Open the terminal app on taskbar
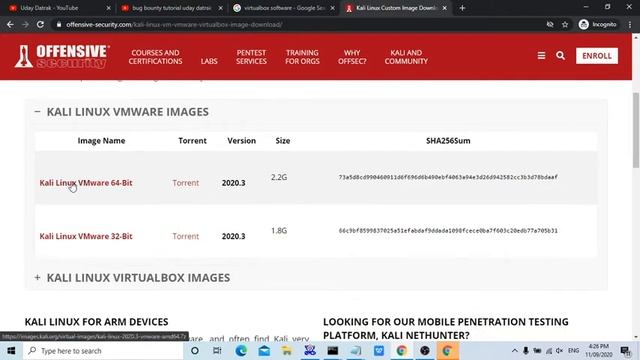 (333, 351)
